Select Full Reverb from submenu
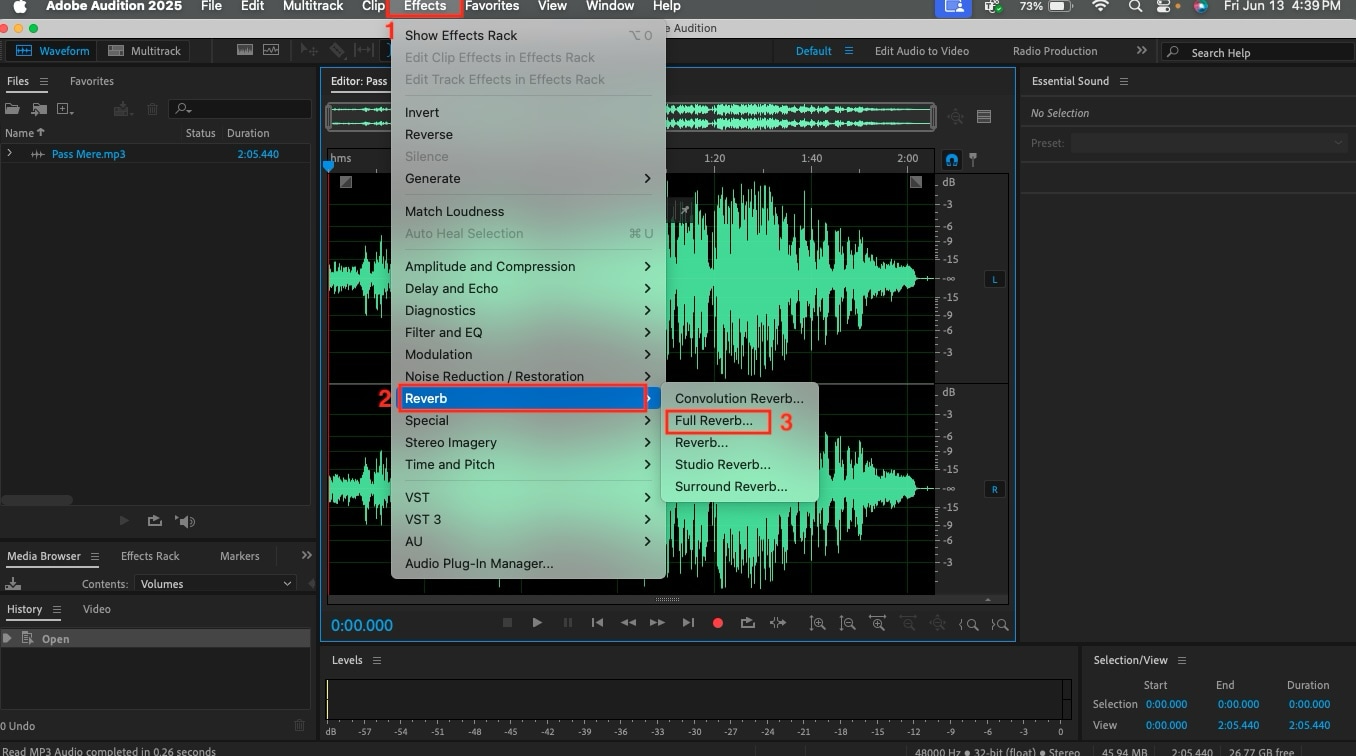Screen dimensions: 1356x756 714,420
